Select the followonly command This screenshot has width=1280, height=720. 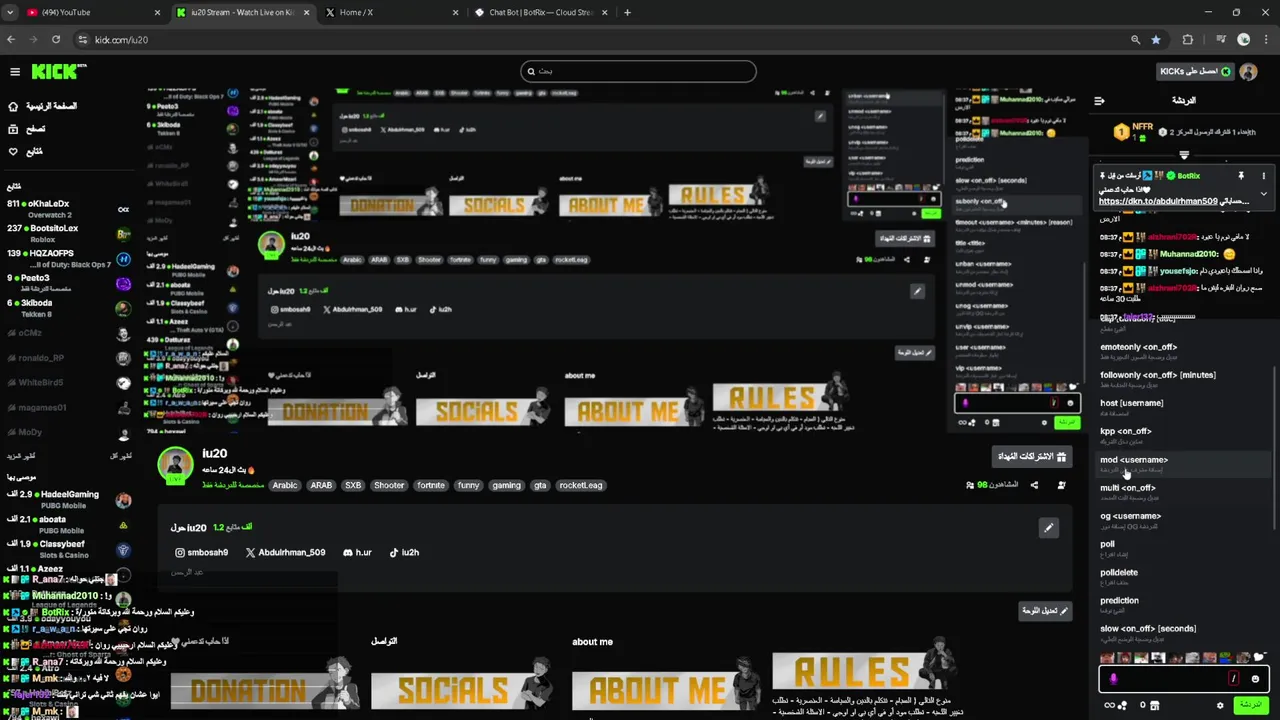coord(1183,379)
